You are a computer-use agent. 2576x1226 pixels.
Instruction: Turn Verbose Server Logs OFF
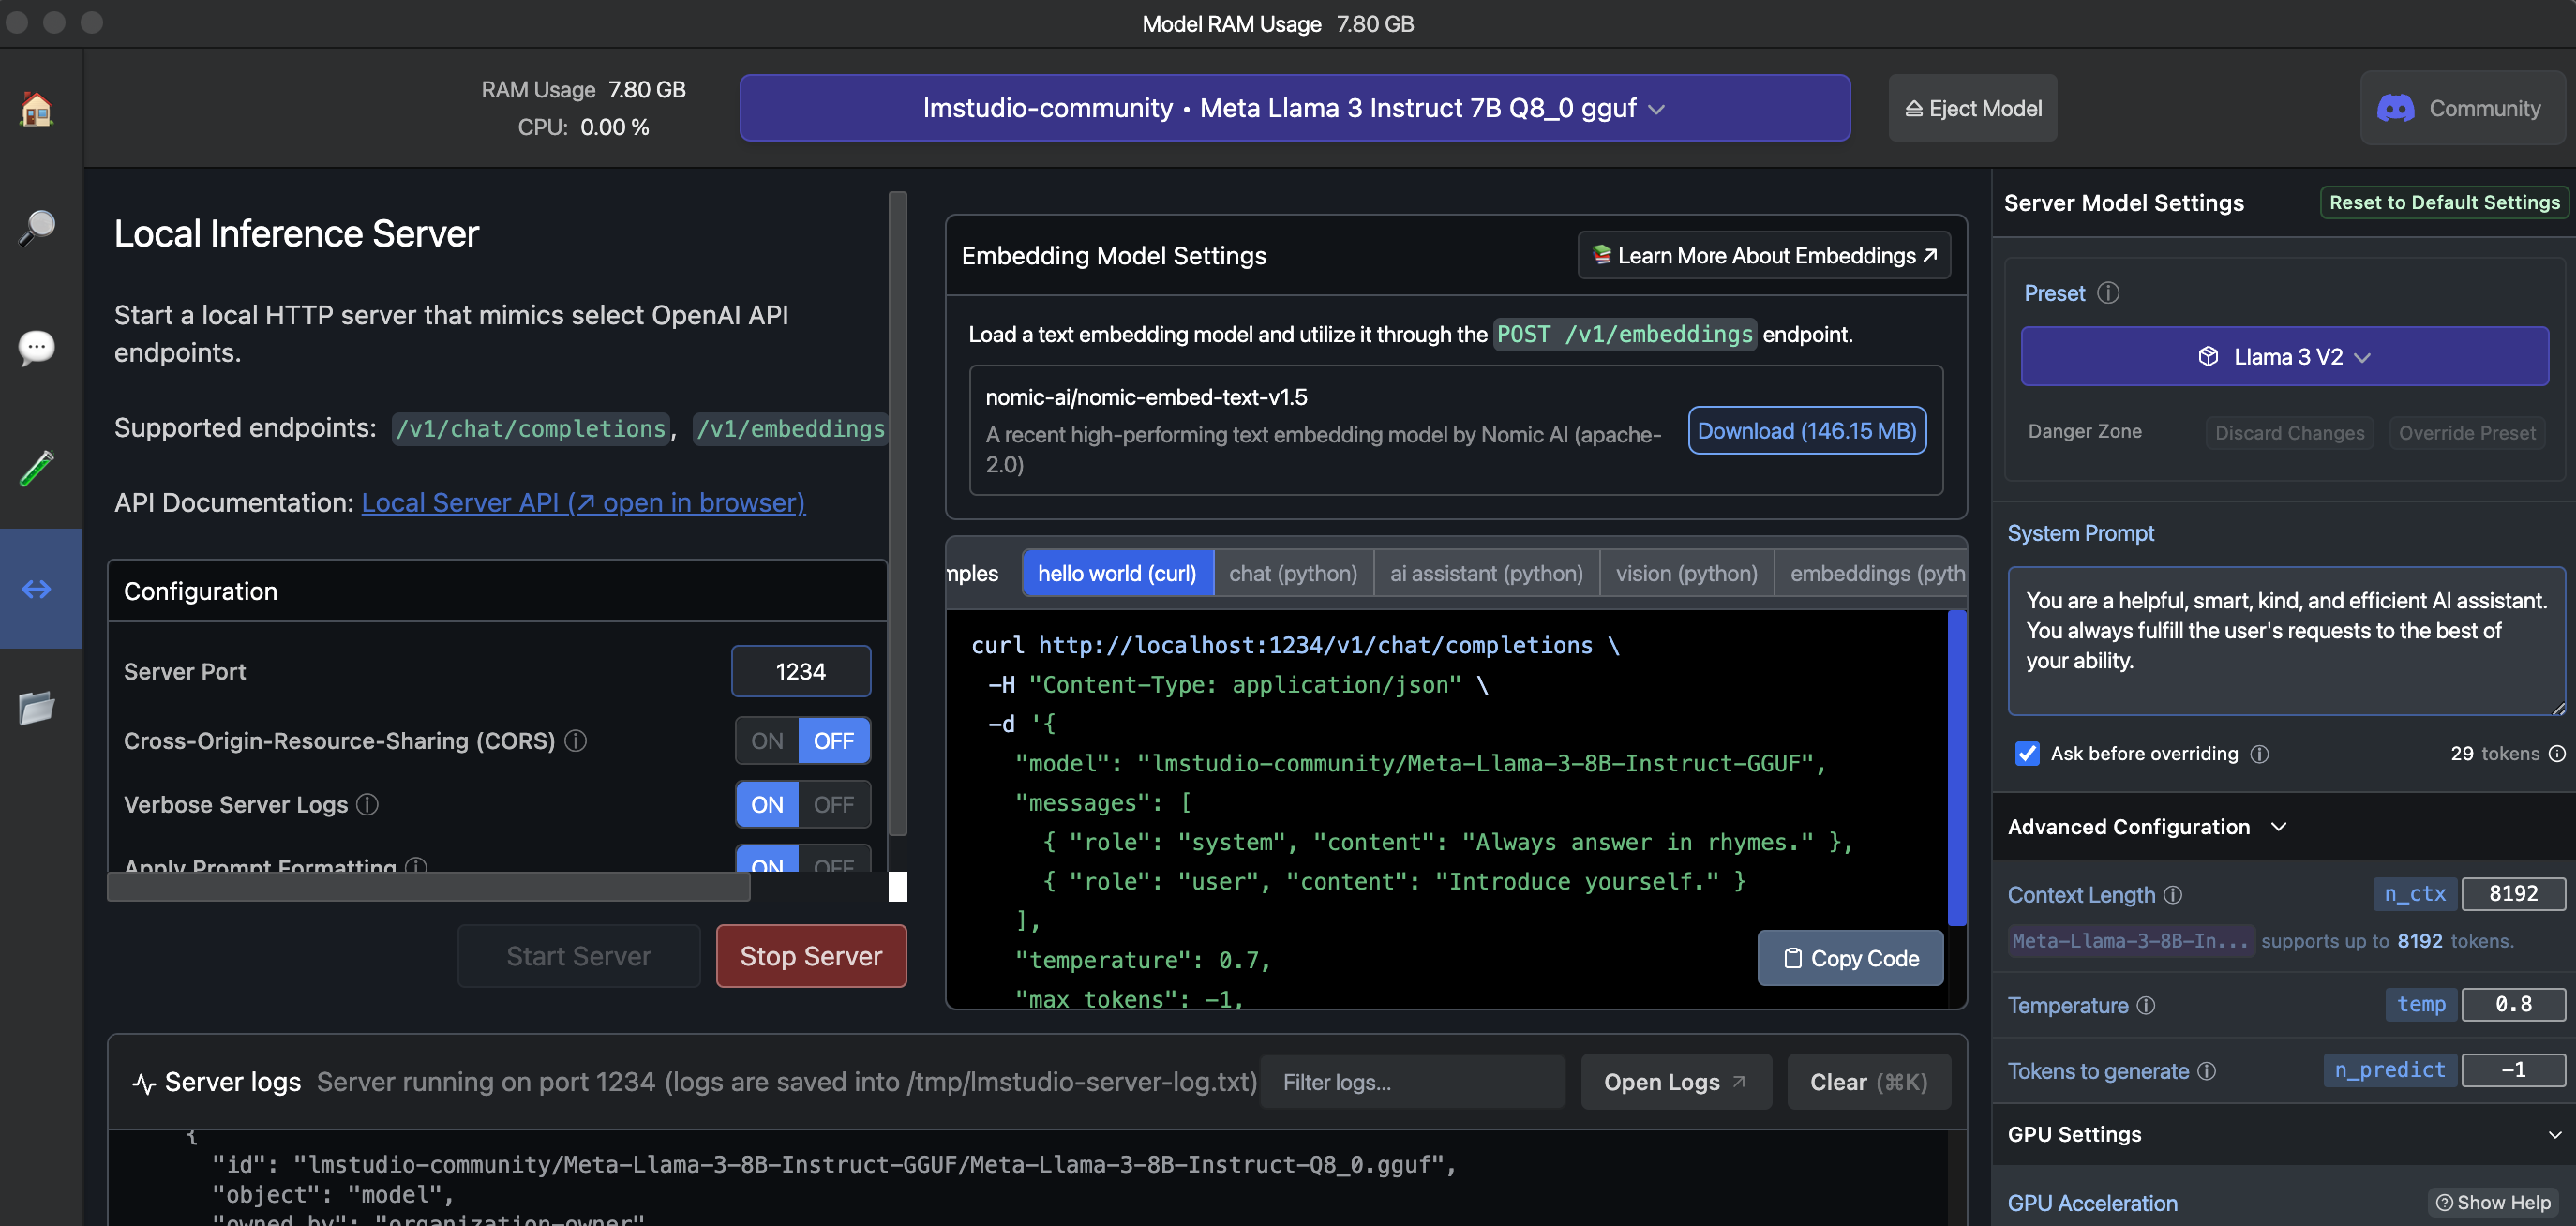(x=834, y=805)
